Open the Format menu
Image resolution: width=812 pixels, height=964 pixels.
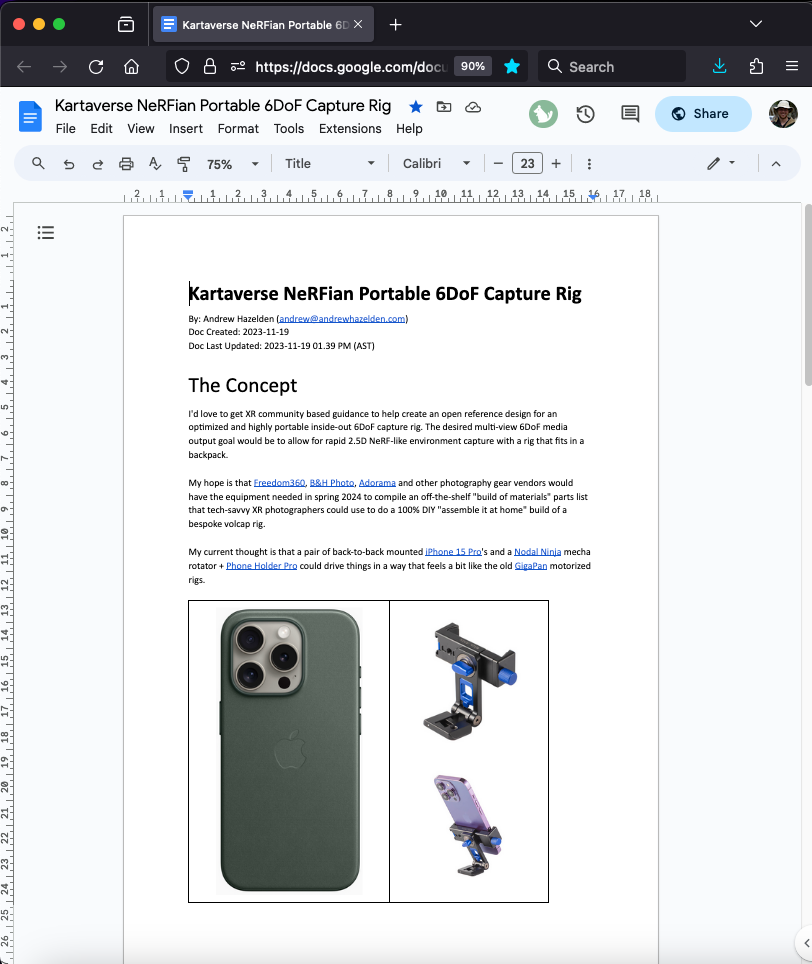(238, 128)
